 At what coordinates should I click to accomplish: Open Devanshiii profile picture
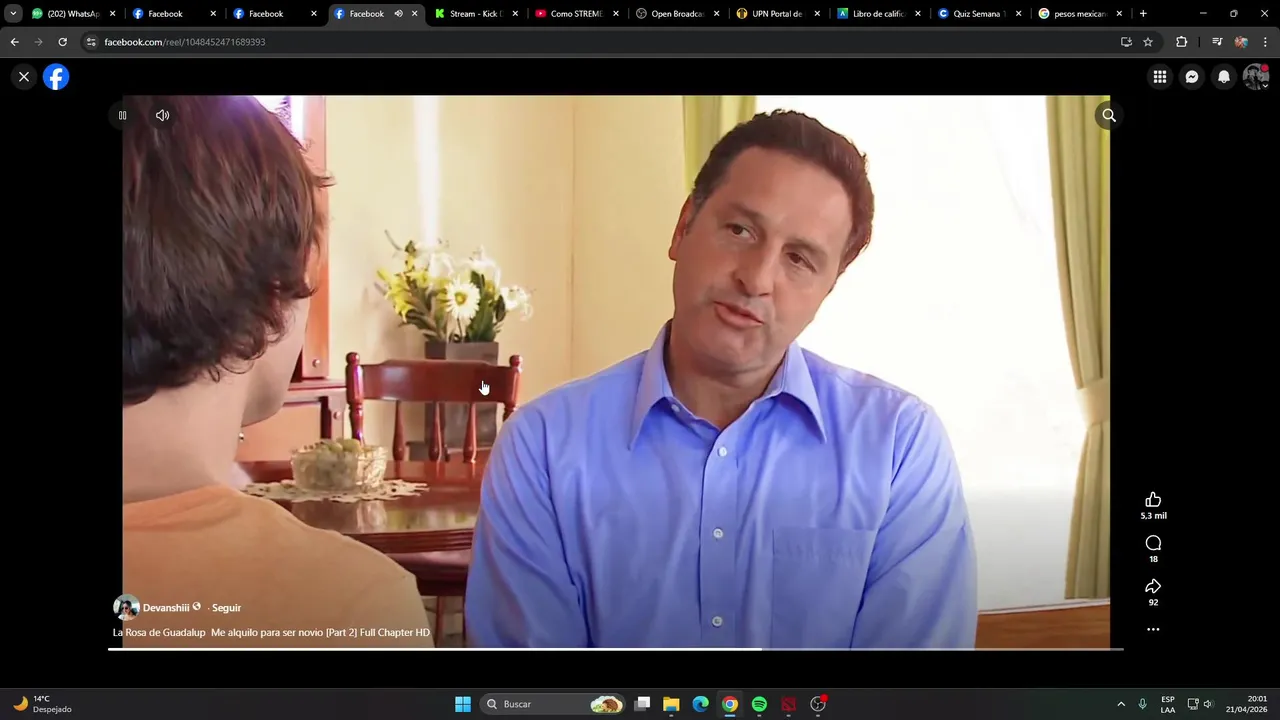pos(126,607)
